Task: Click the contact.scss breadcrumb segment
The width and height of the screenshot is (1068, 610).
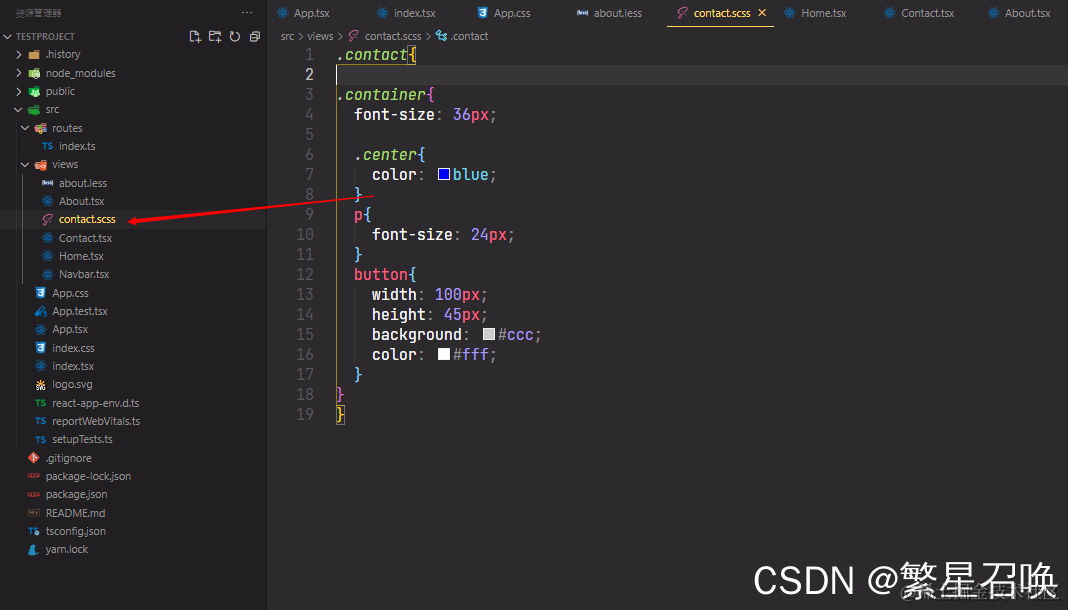Action: [393, 36]
